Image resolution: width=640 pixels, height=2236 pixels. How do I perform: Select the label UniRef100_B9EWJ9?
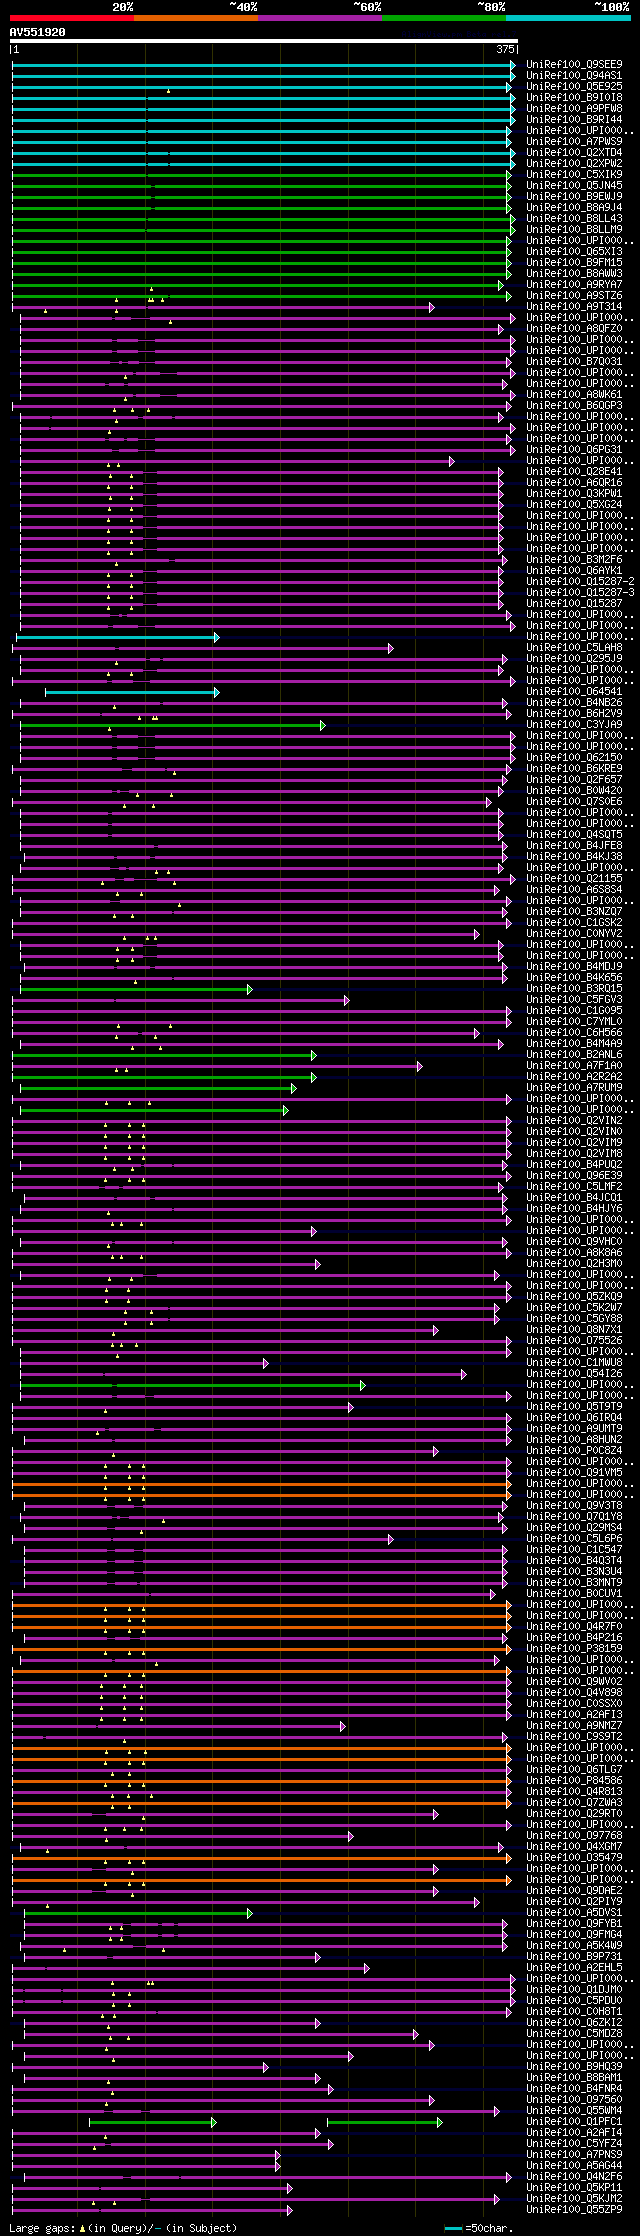click(x=574, y=196)
